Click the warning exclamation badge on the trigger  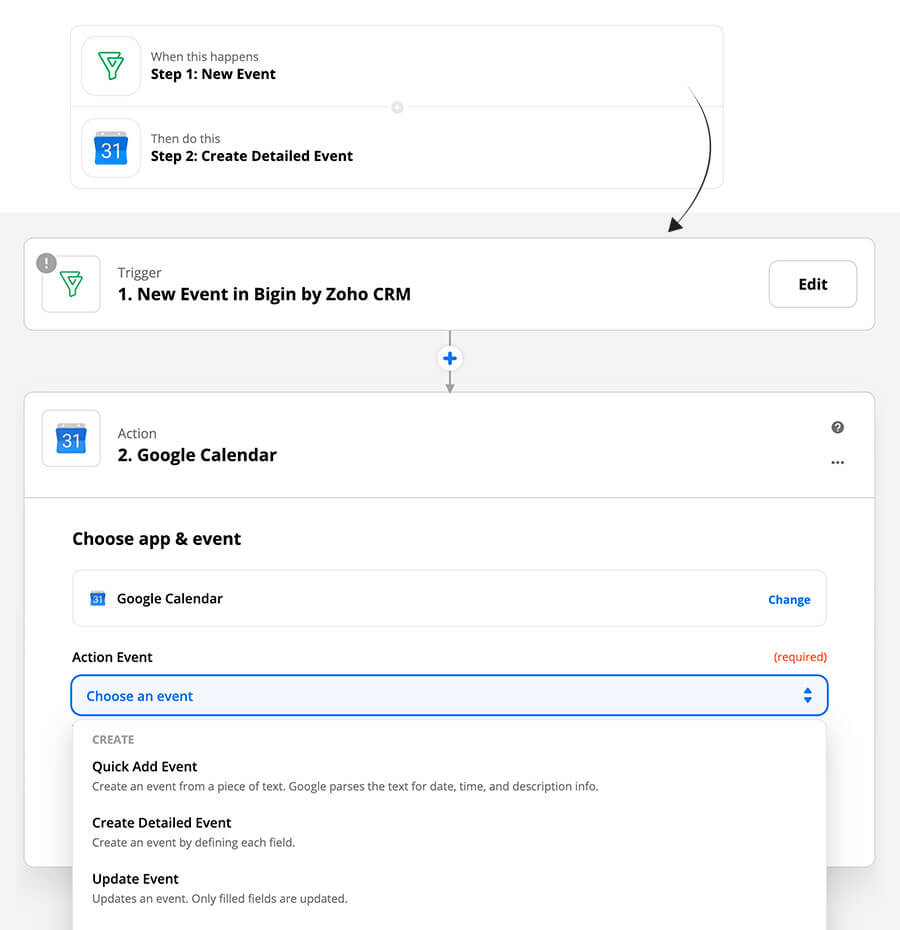tap(45, 262)
